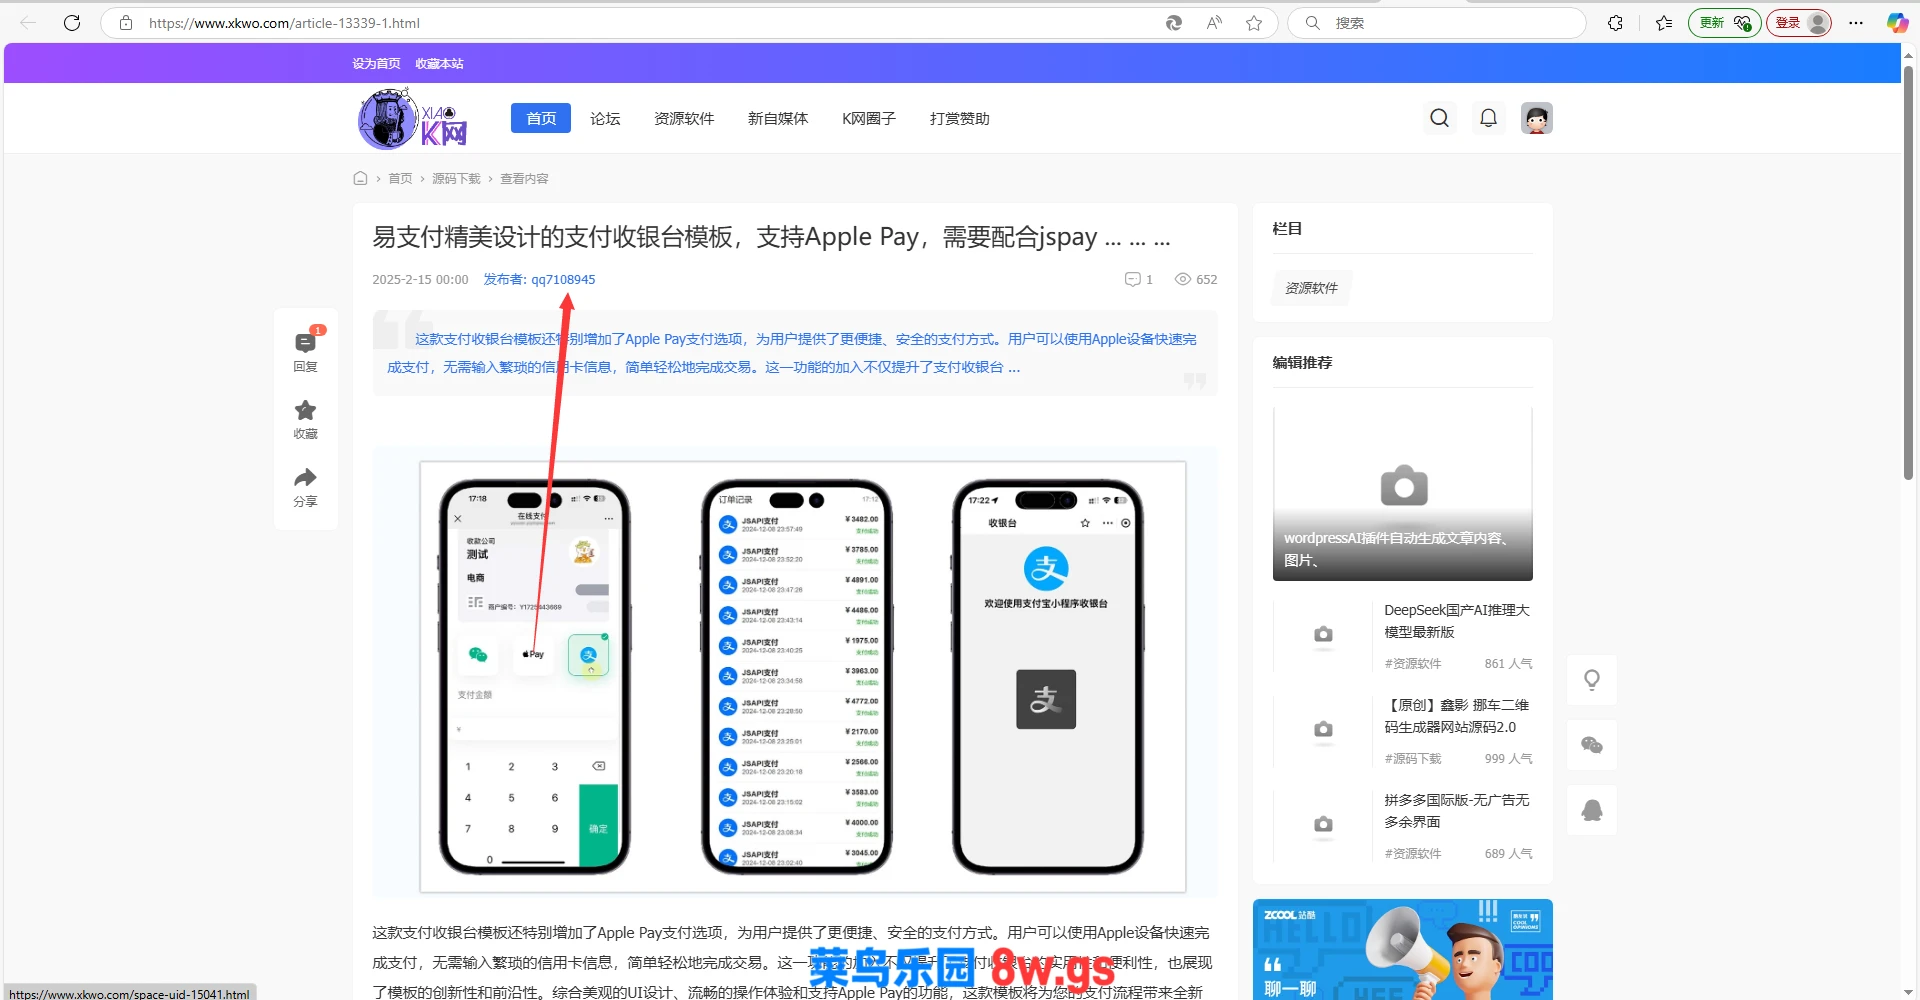Click the thumbnail beside the DeepSeek article
This screenshot has width=1920, height=1000.
[x=1323, y=635]
